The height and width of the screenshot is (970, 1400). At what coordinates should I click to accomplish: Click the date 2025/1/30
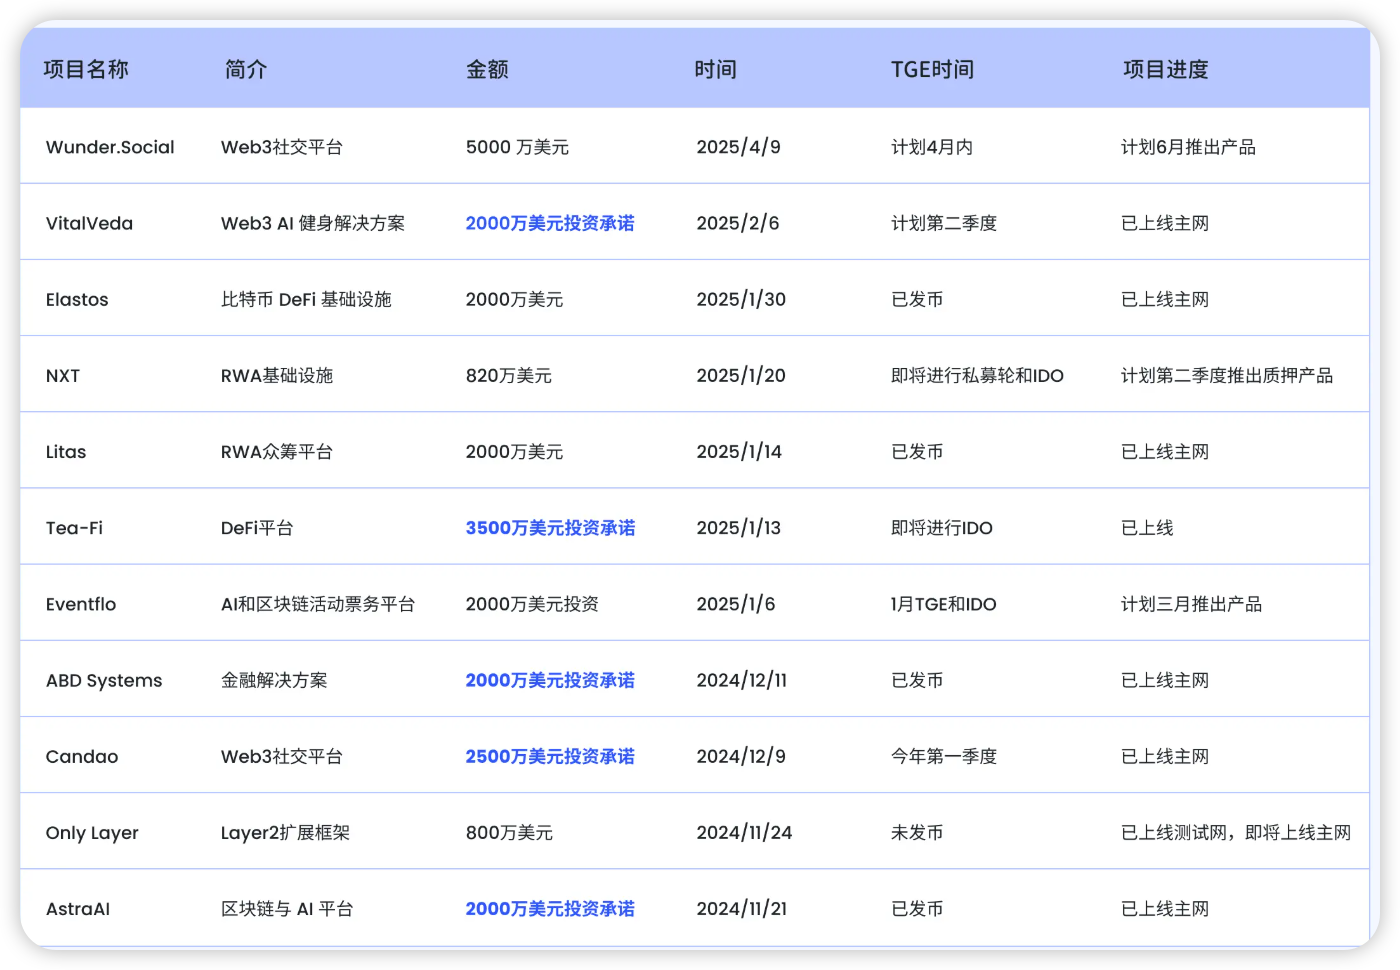click(x=741, y=299)
